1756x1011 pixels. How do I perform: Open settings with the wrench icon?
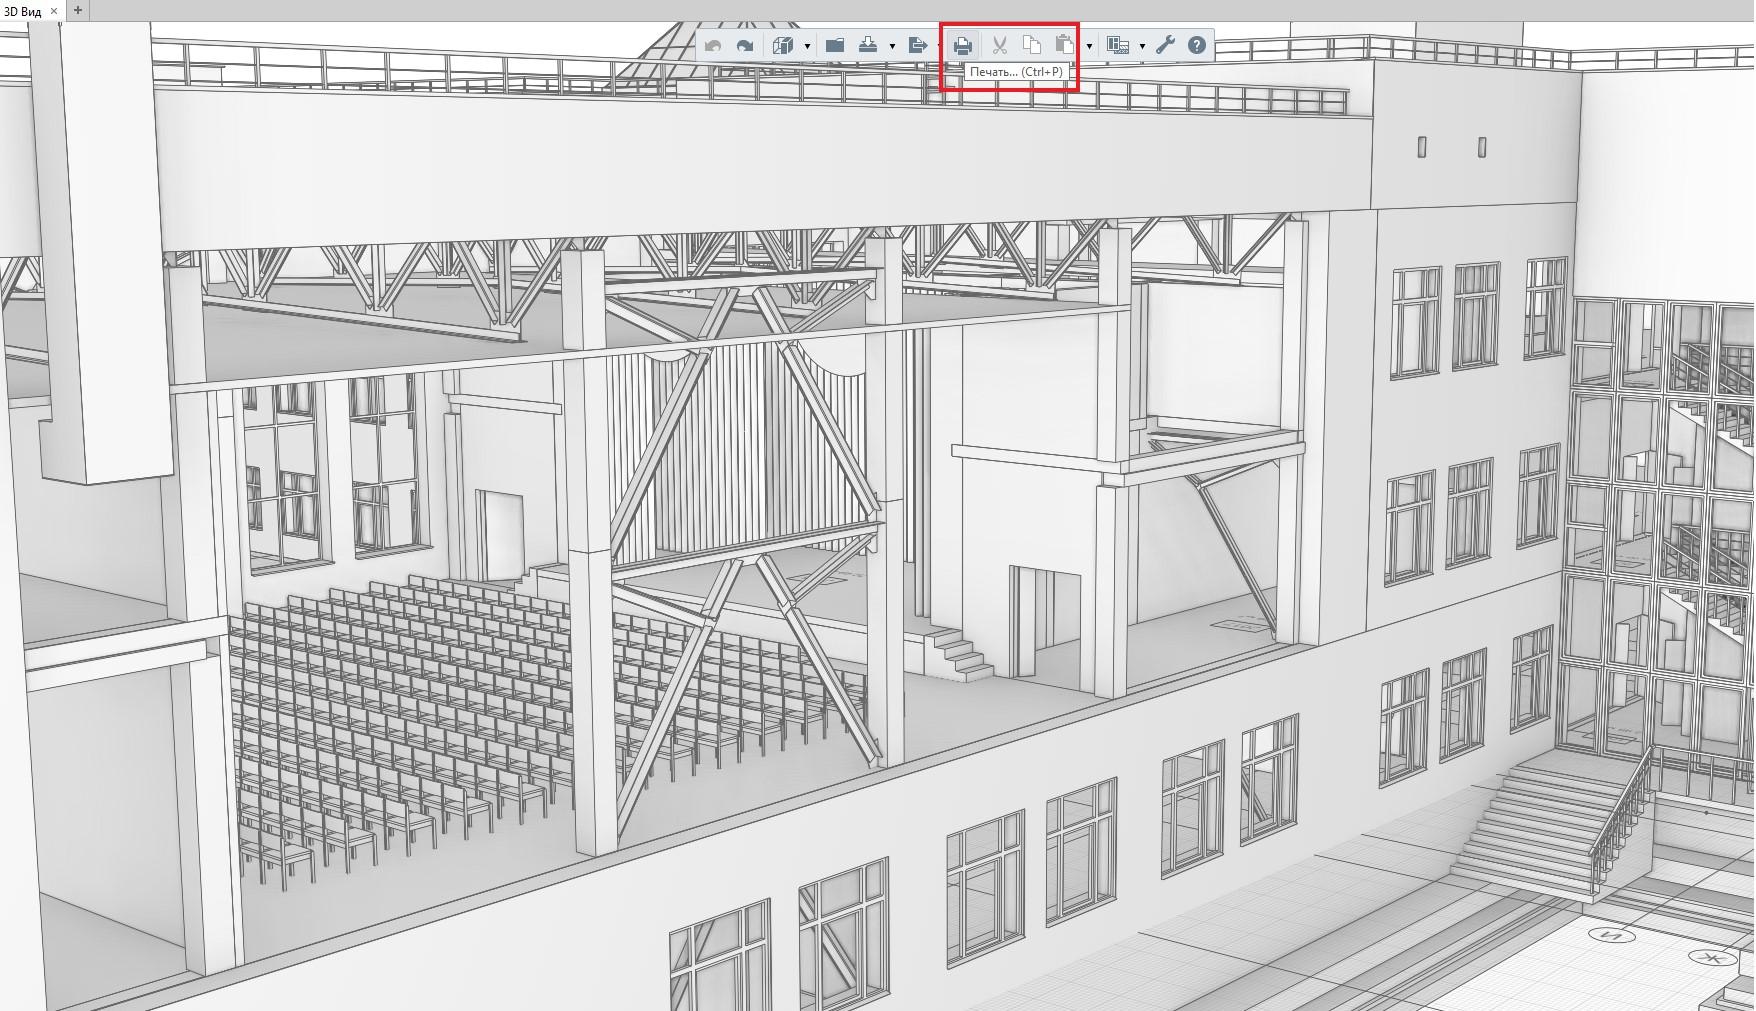(x=1166, y=45)
